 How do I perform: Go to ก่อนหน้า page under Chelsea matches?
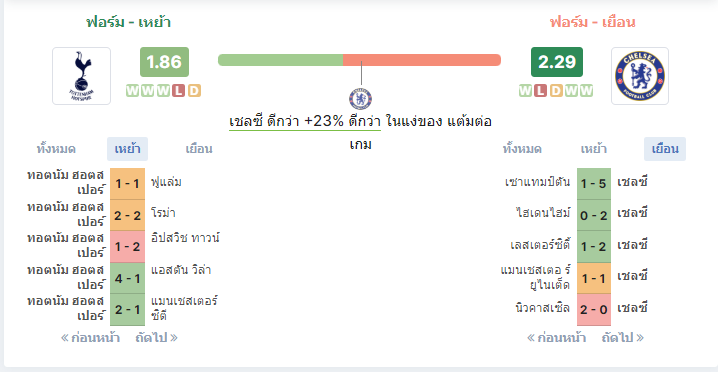pyautogui.click(x=556, y=338)
